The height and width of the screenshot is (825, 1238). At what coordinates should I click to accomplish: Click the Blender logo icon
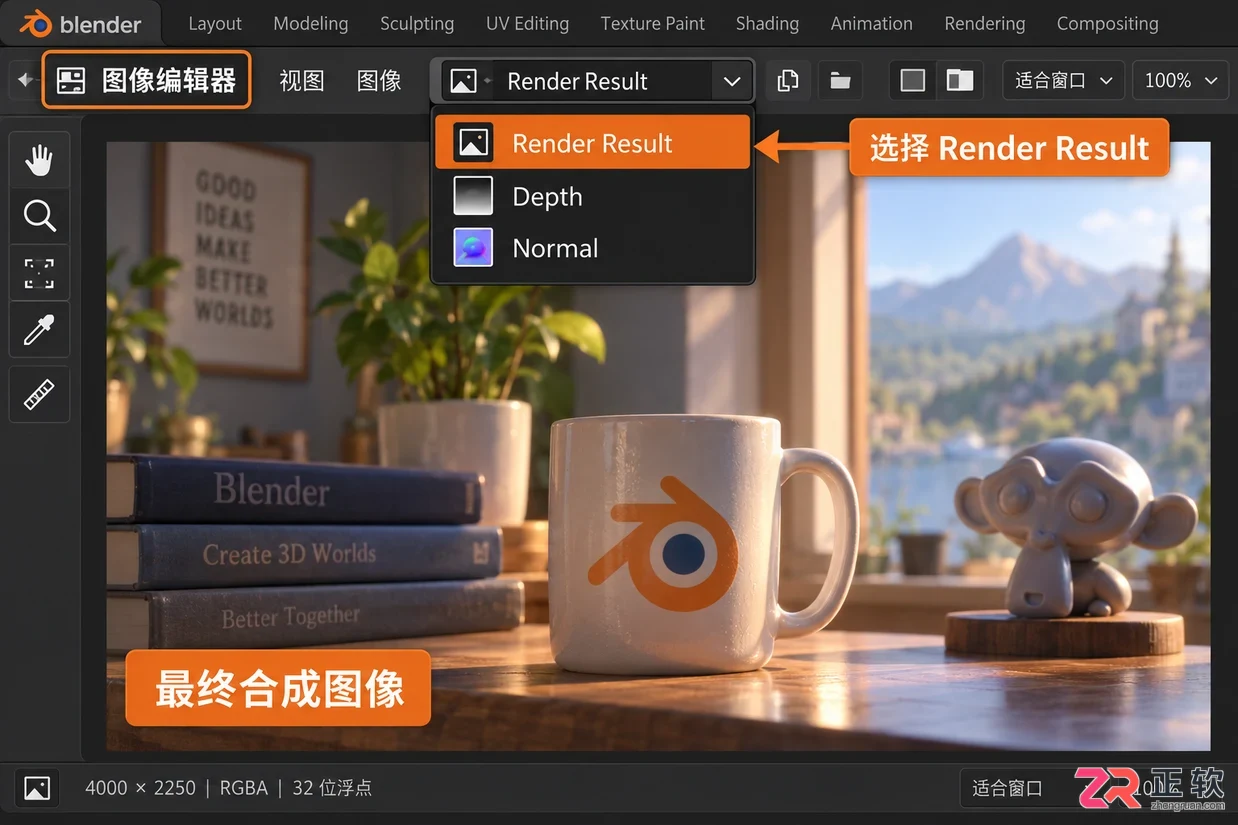[x=36, y=23]
